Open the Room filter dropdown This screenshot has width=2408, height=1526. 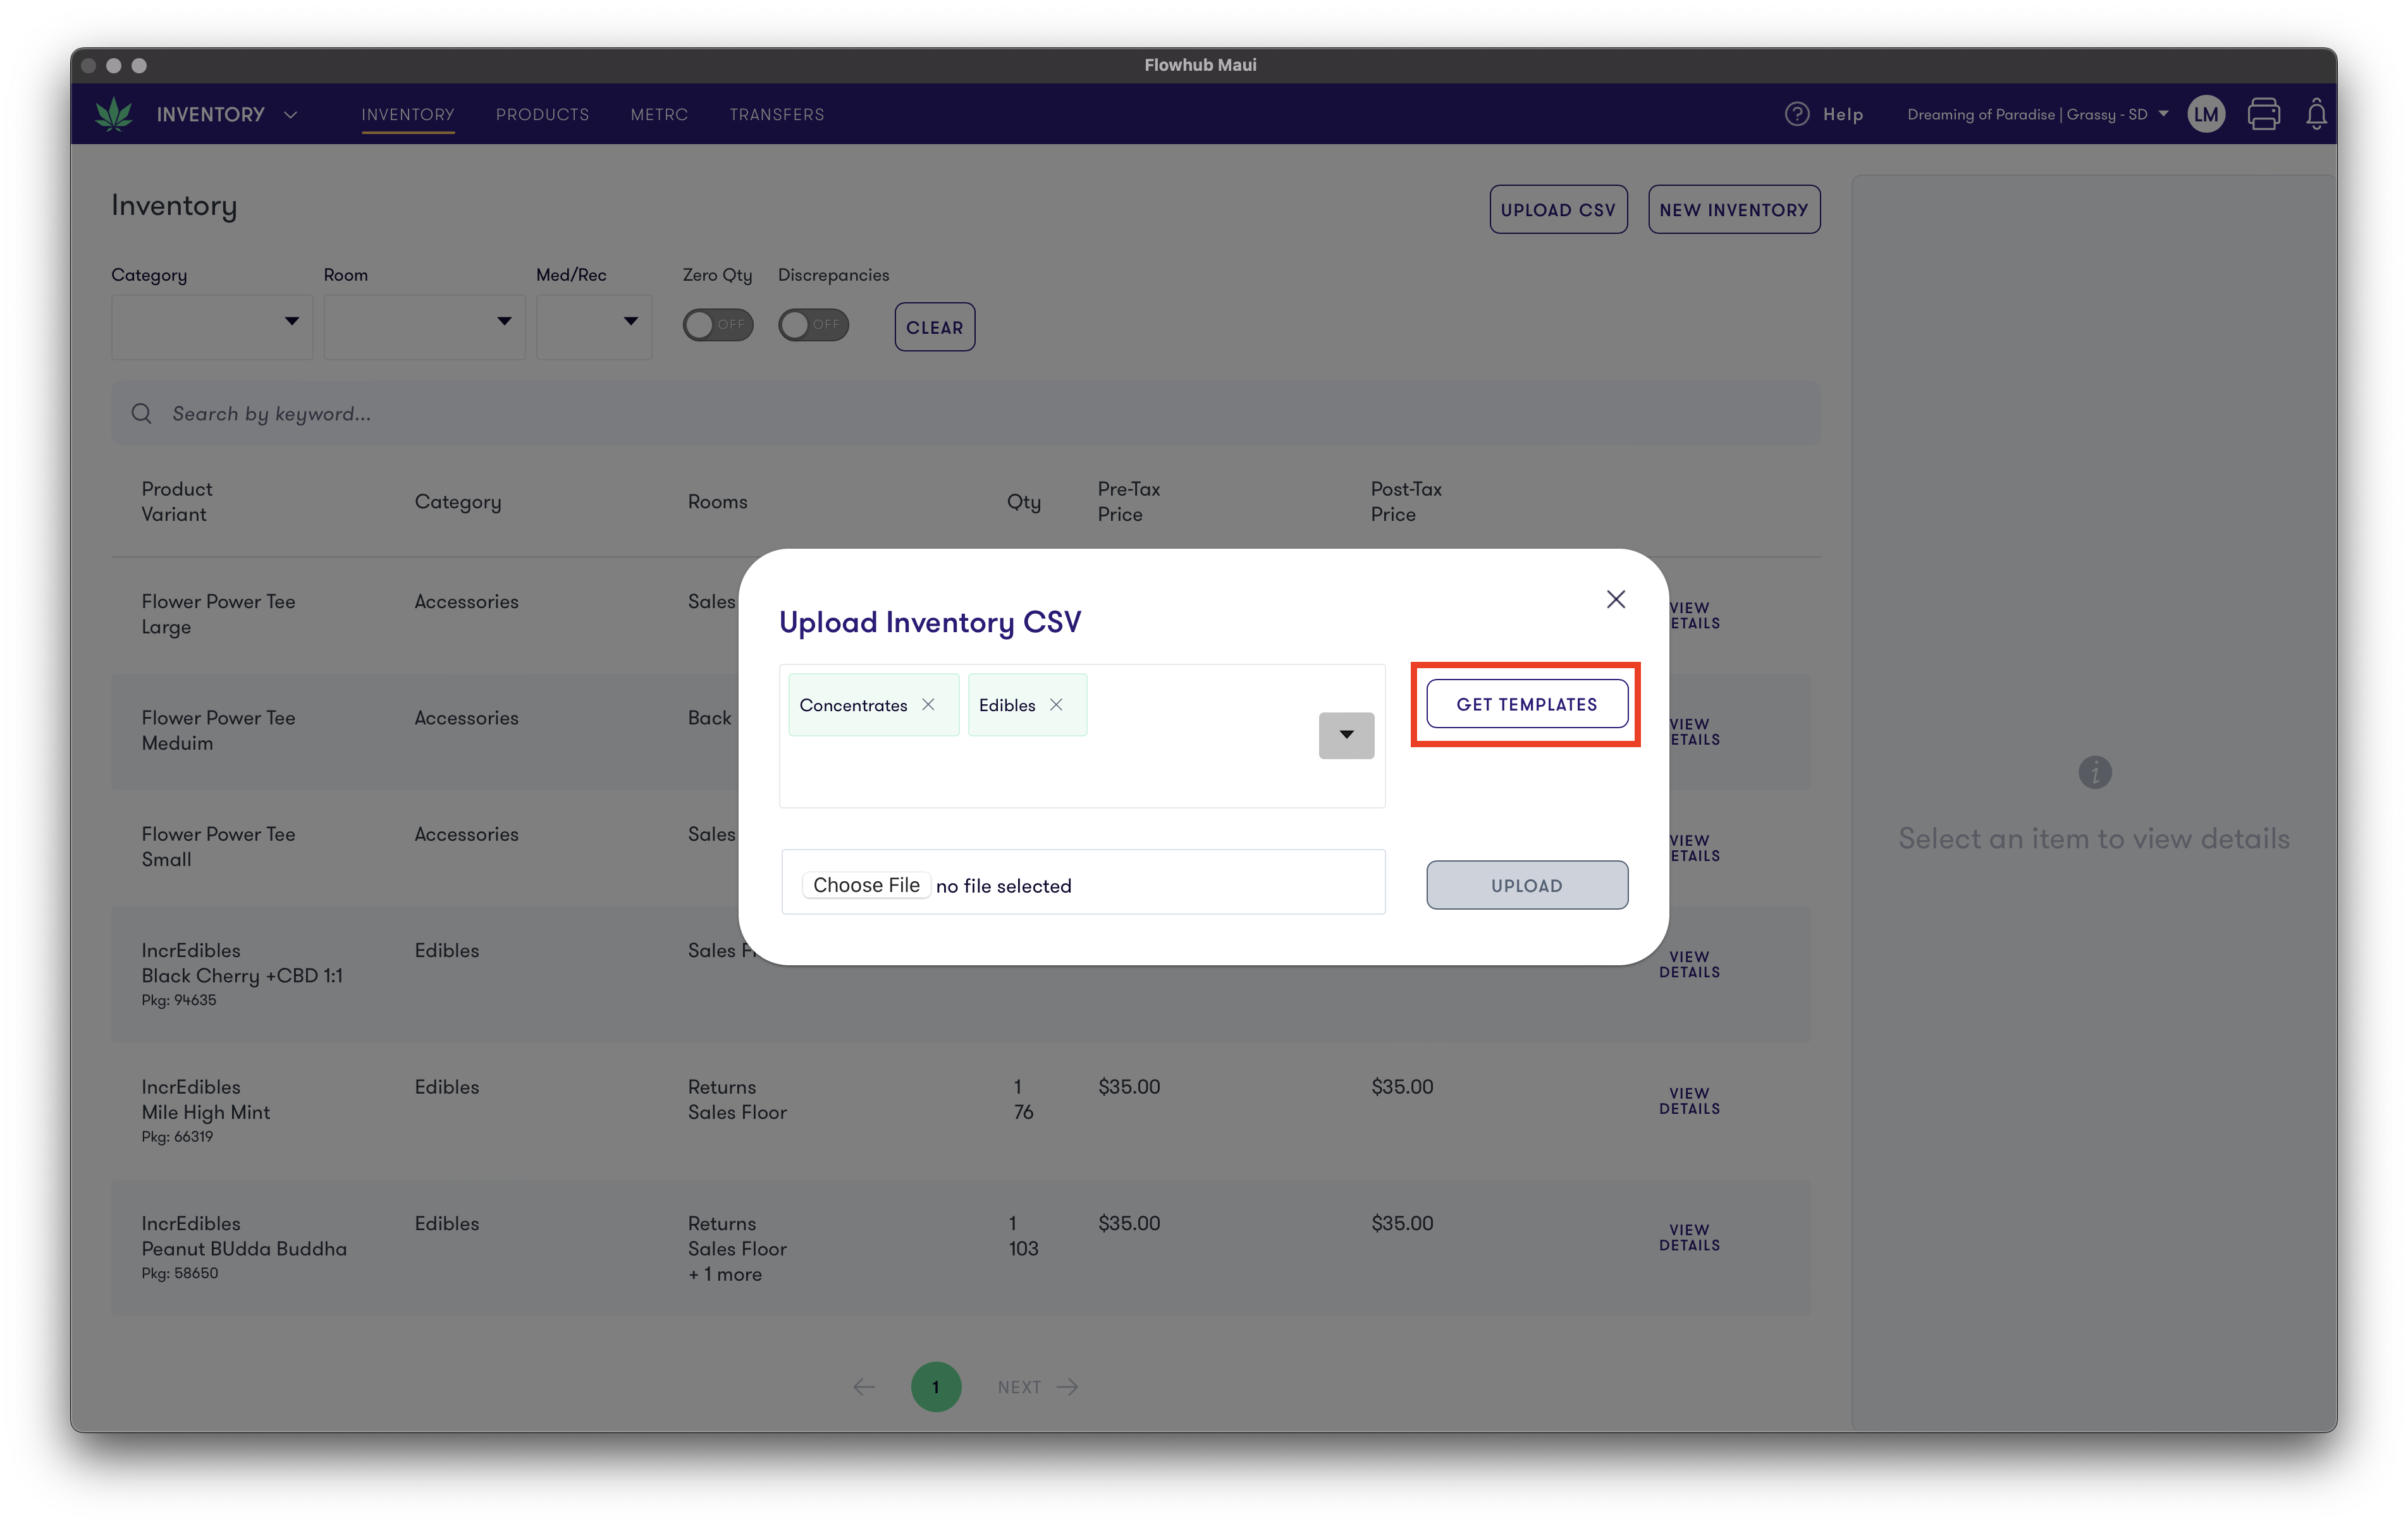[424, 326]
